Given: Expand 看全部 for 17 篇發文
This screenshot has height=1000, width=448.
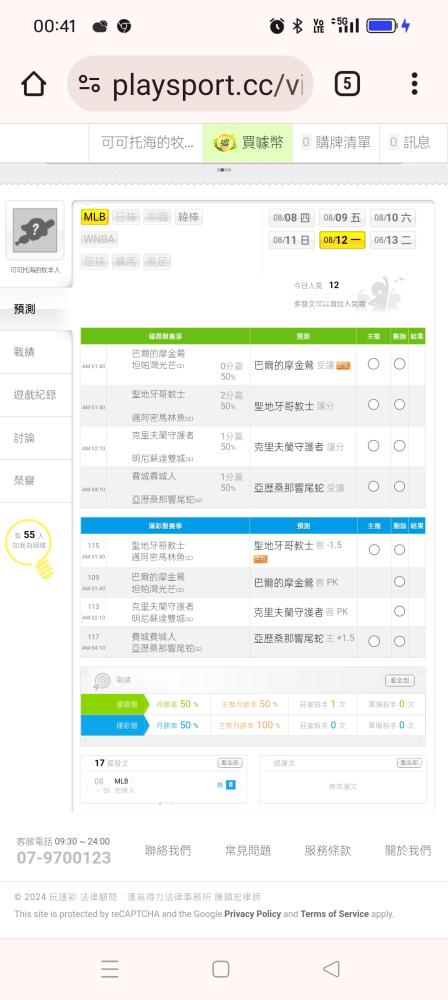Looking at the screenshot, I should click(230, 763).
